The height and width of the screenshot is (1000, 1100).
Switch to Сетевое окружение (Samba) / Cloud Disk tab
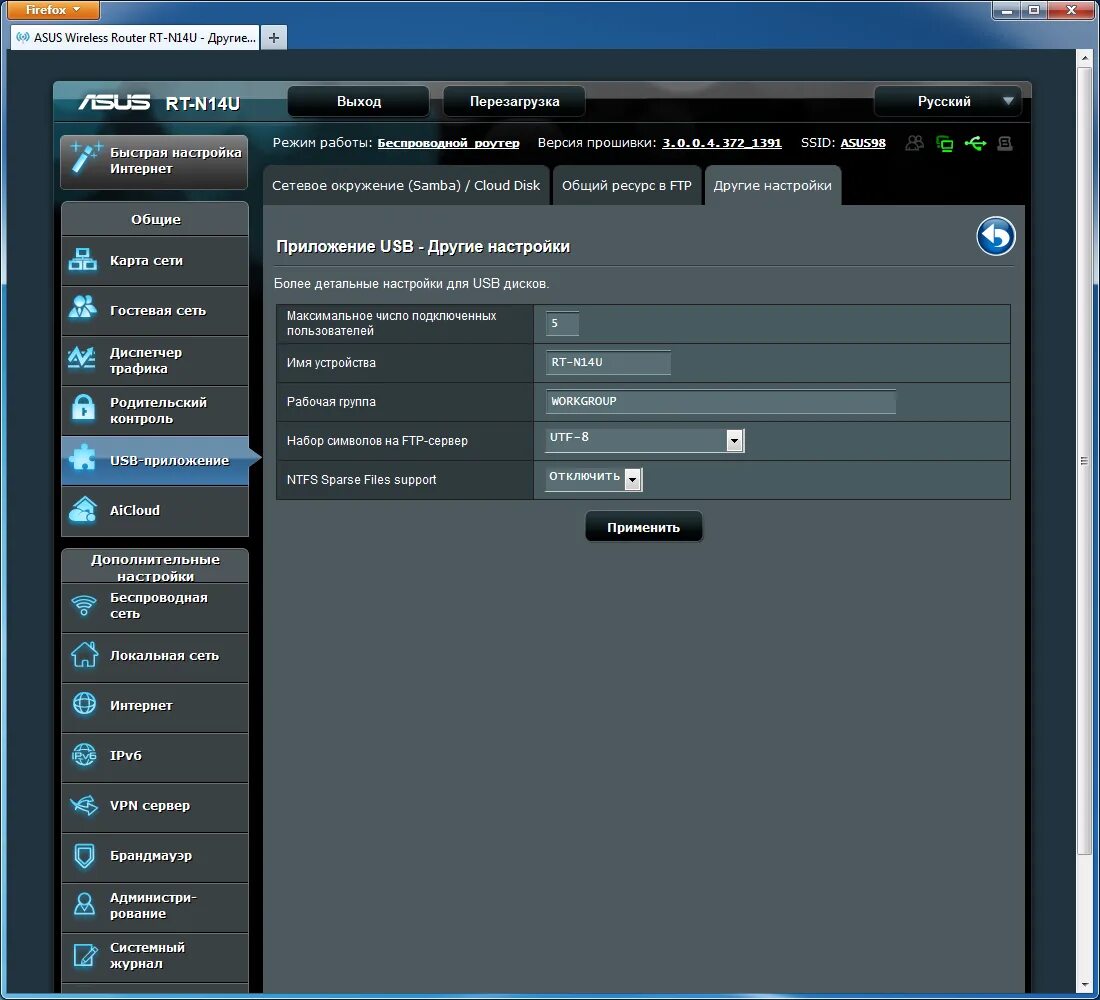pos(406,186)
